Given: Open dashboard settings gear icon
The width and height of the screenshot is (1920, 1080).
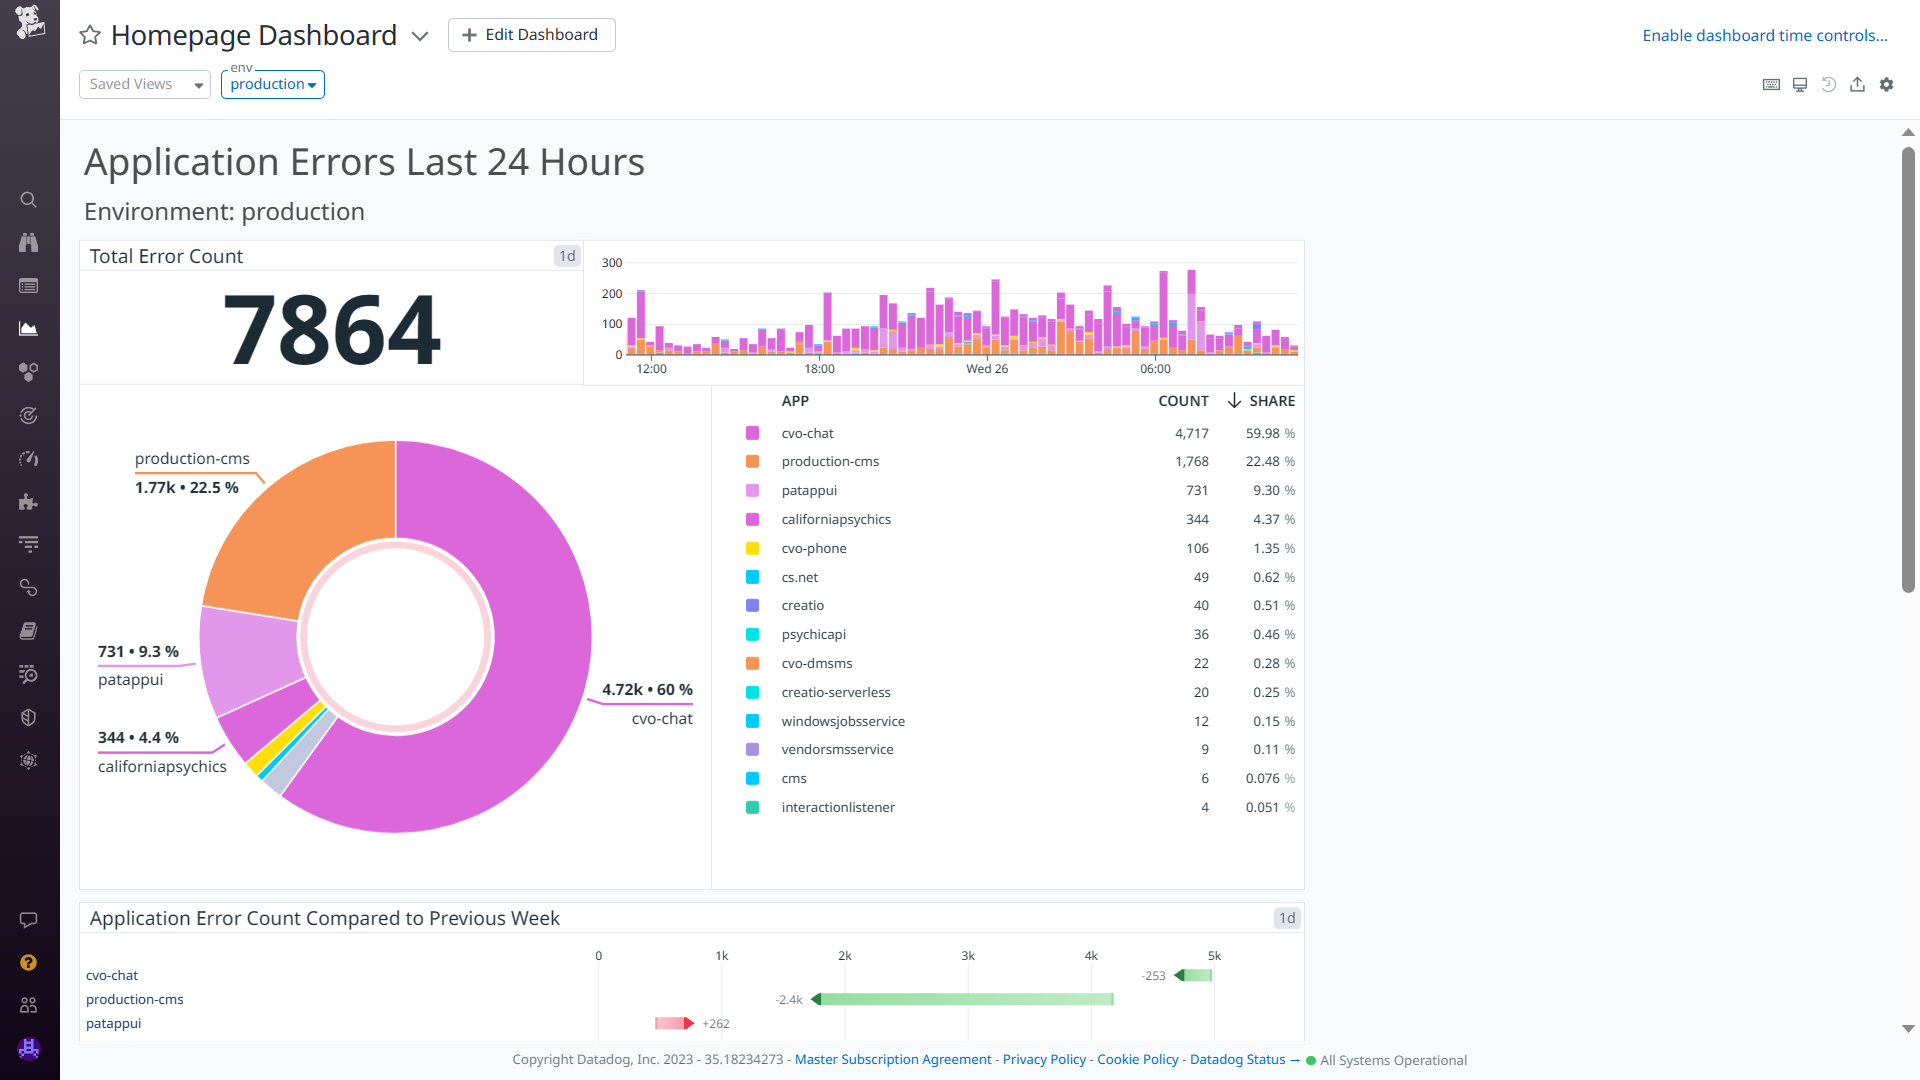Looking at the screenshot, I should [1886, 85].
